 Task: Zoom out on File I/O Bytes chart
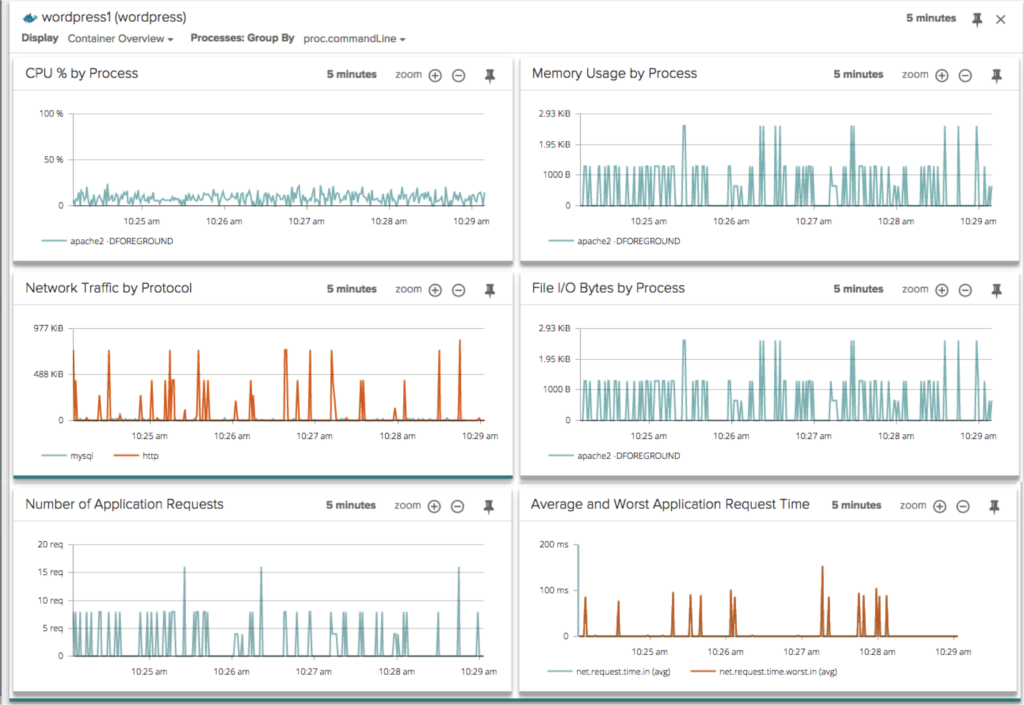(x=965, y=290)
